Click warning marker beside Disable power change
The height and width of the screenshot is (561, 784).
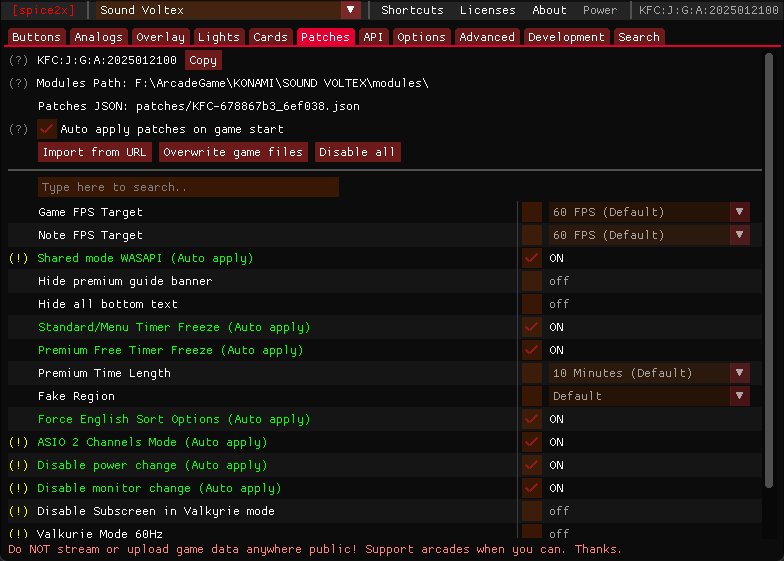click(x=18, y=465)
